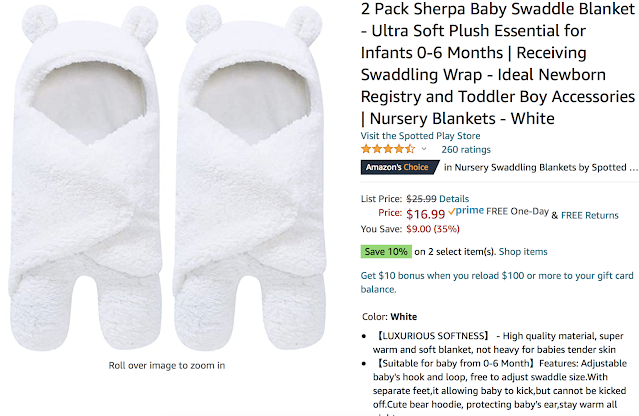Click the Color: White label

[389, 317]
